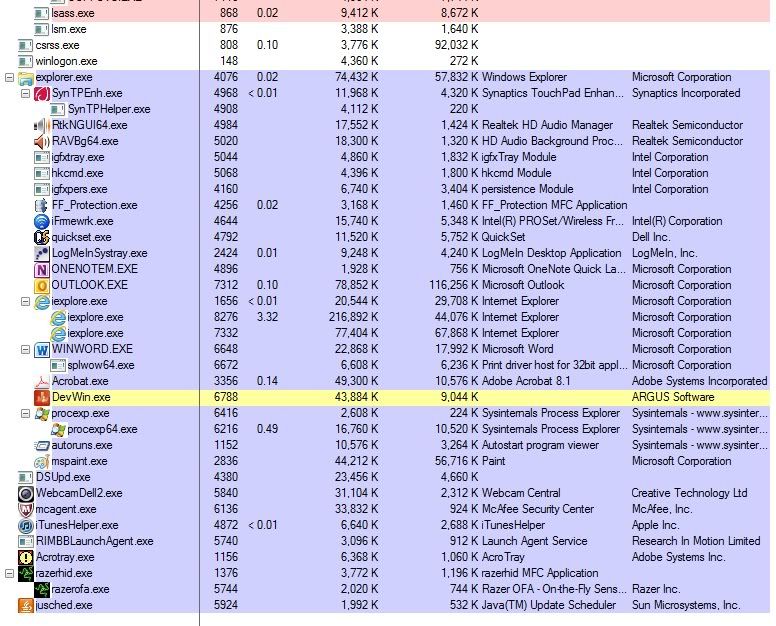Collapse the SynTPEnh.exe subtree
776x626 pixels.
[25, 93]
